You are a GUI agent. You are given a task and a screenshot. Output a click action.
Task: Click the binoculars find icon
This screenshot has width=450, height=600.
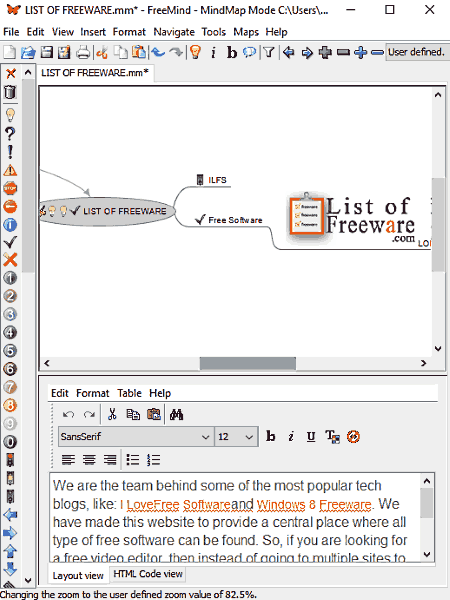(176, 414)
